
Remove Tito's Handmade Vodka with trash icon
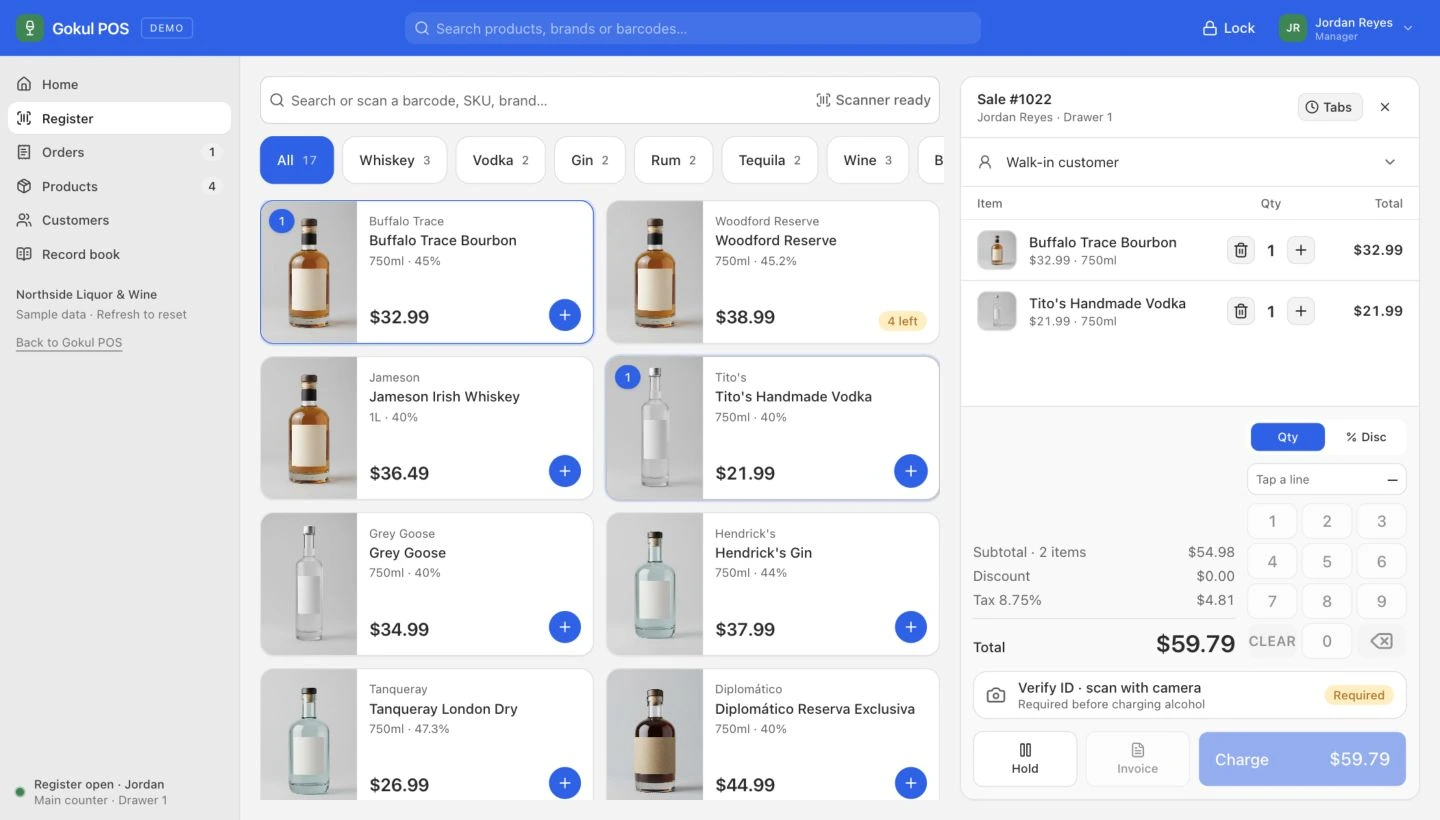pyautogui.click(x=1241, y=311)
